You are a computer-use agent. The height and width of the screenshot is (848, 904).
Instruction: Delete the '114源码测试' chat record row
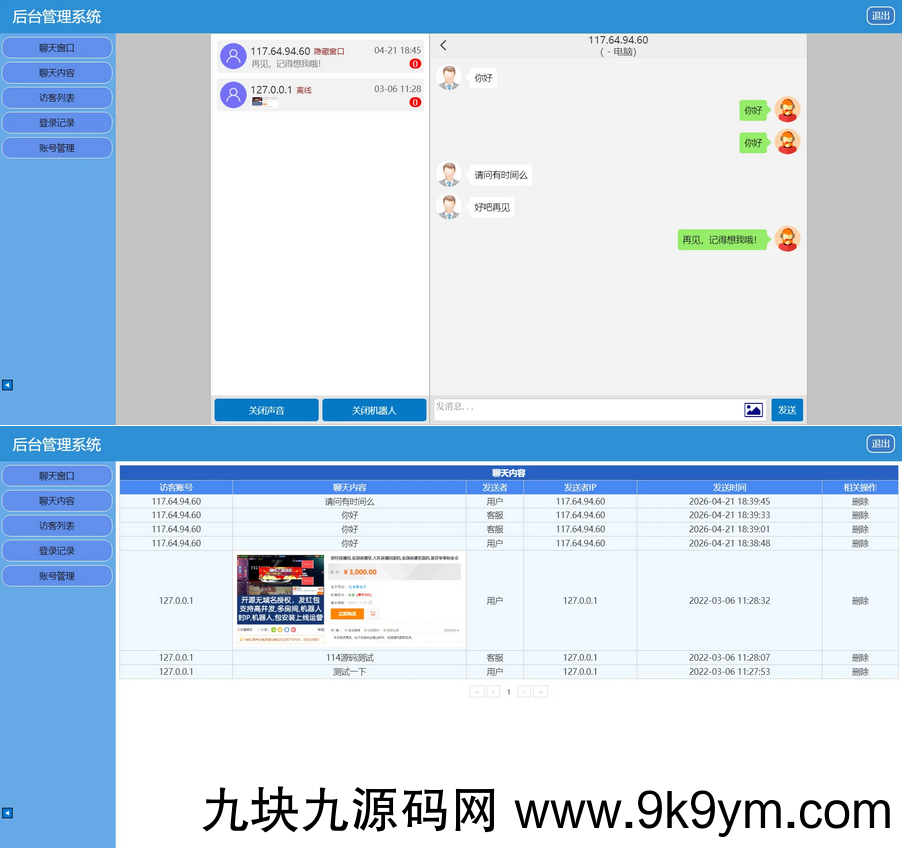point(860,658)
